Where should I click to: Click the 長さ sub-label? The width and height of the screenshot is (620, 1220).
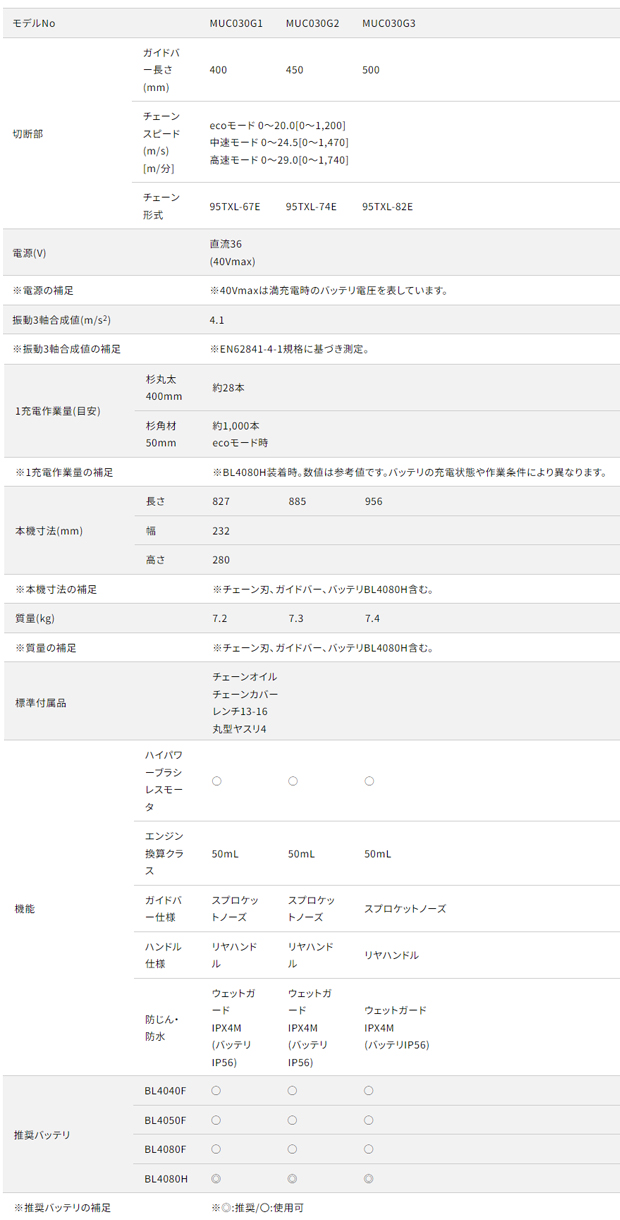(x=155, y=501)
